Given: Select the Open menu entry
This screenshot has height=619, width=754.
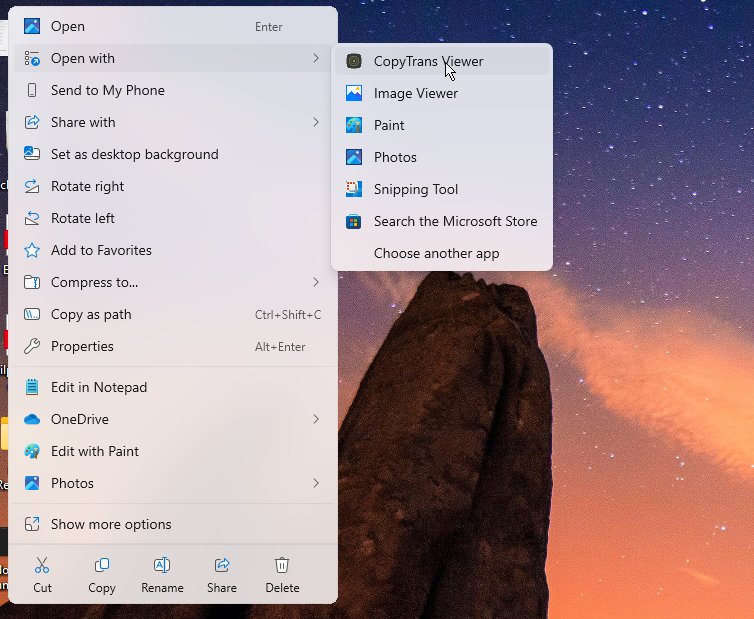Looking at the screenshot, I should pos(173,26).
